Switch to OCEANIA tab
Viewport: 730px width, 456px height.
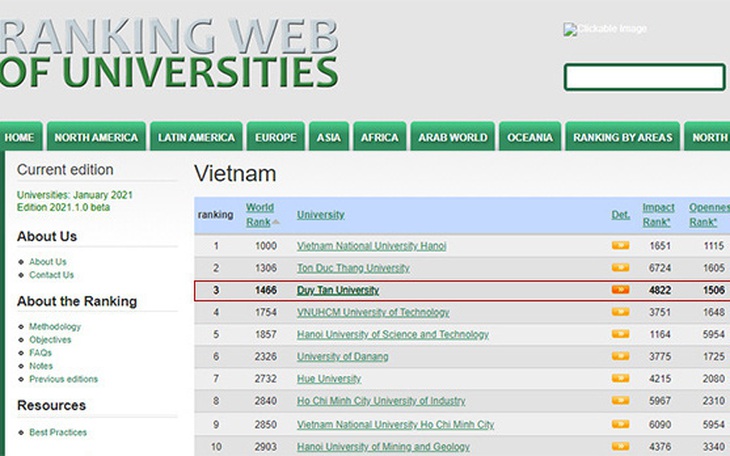(530, 137)
